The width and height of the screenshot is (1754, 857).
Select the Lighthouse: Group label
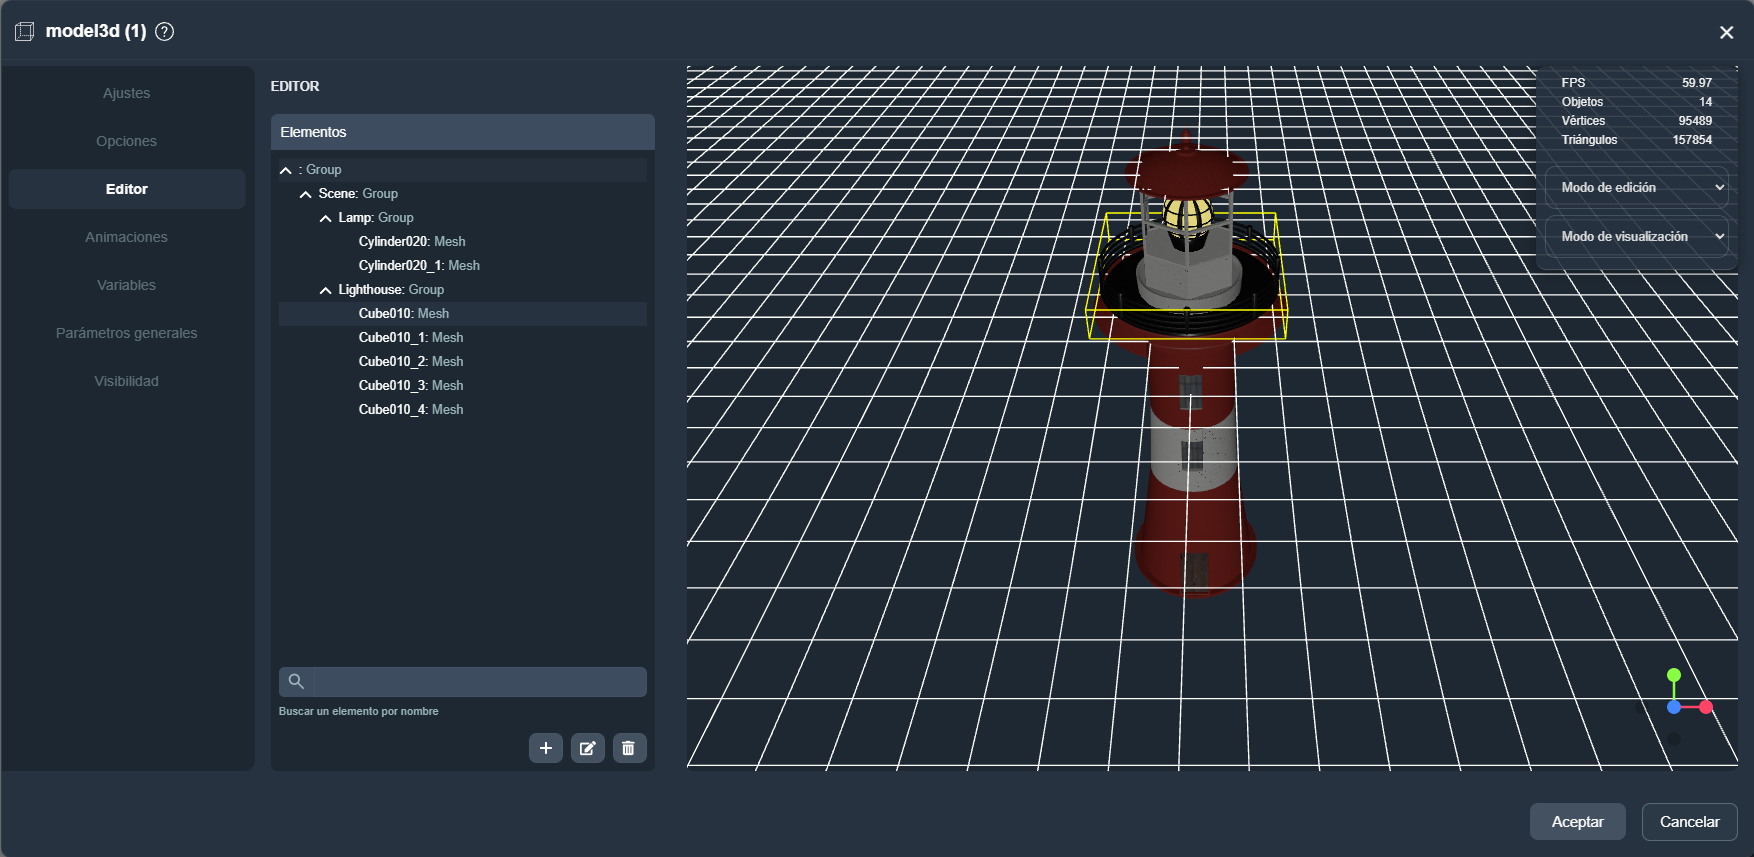pos(391,289)
